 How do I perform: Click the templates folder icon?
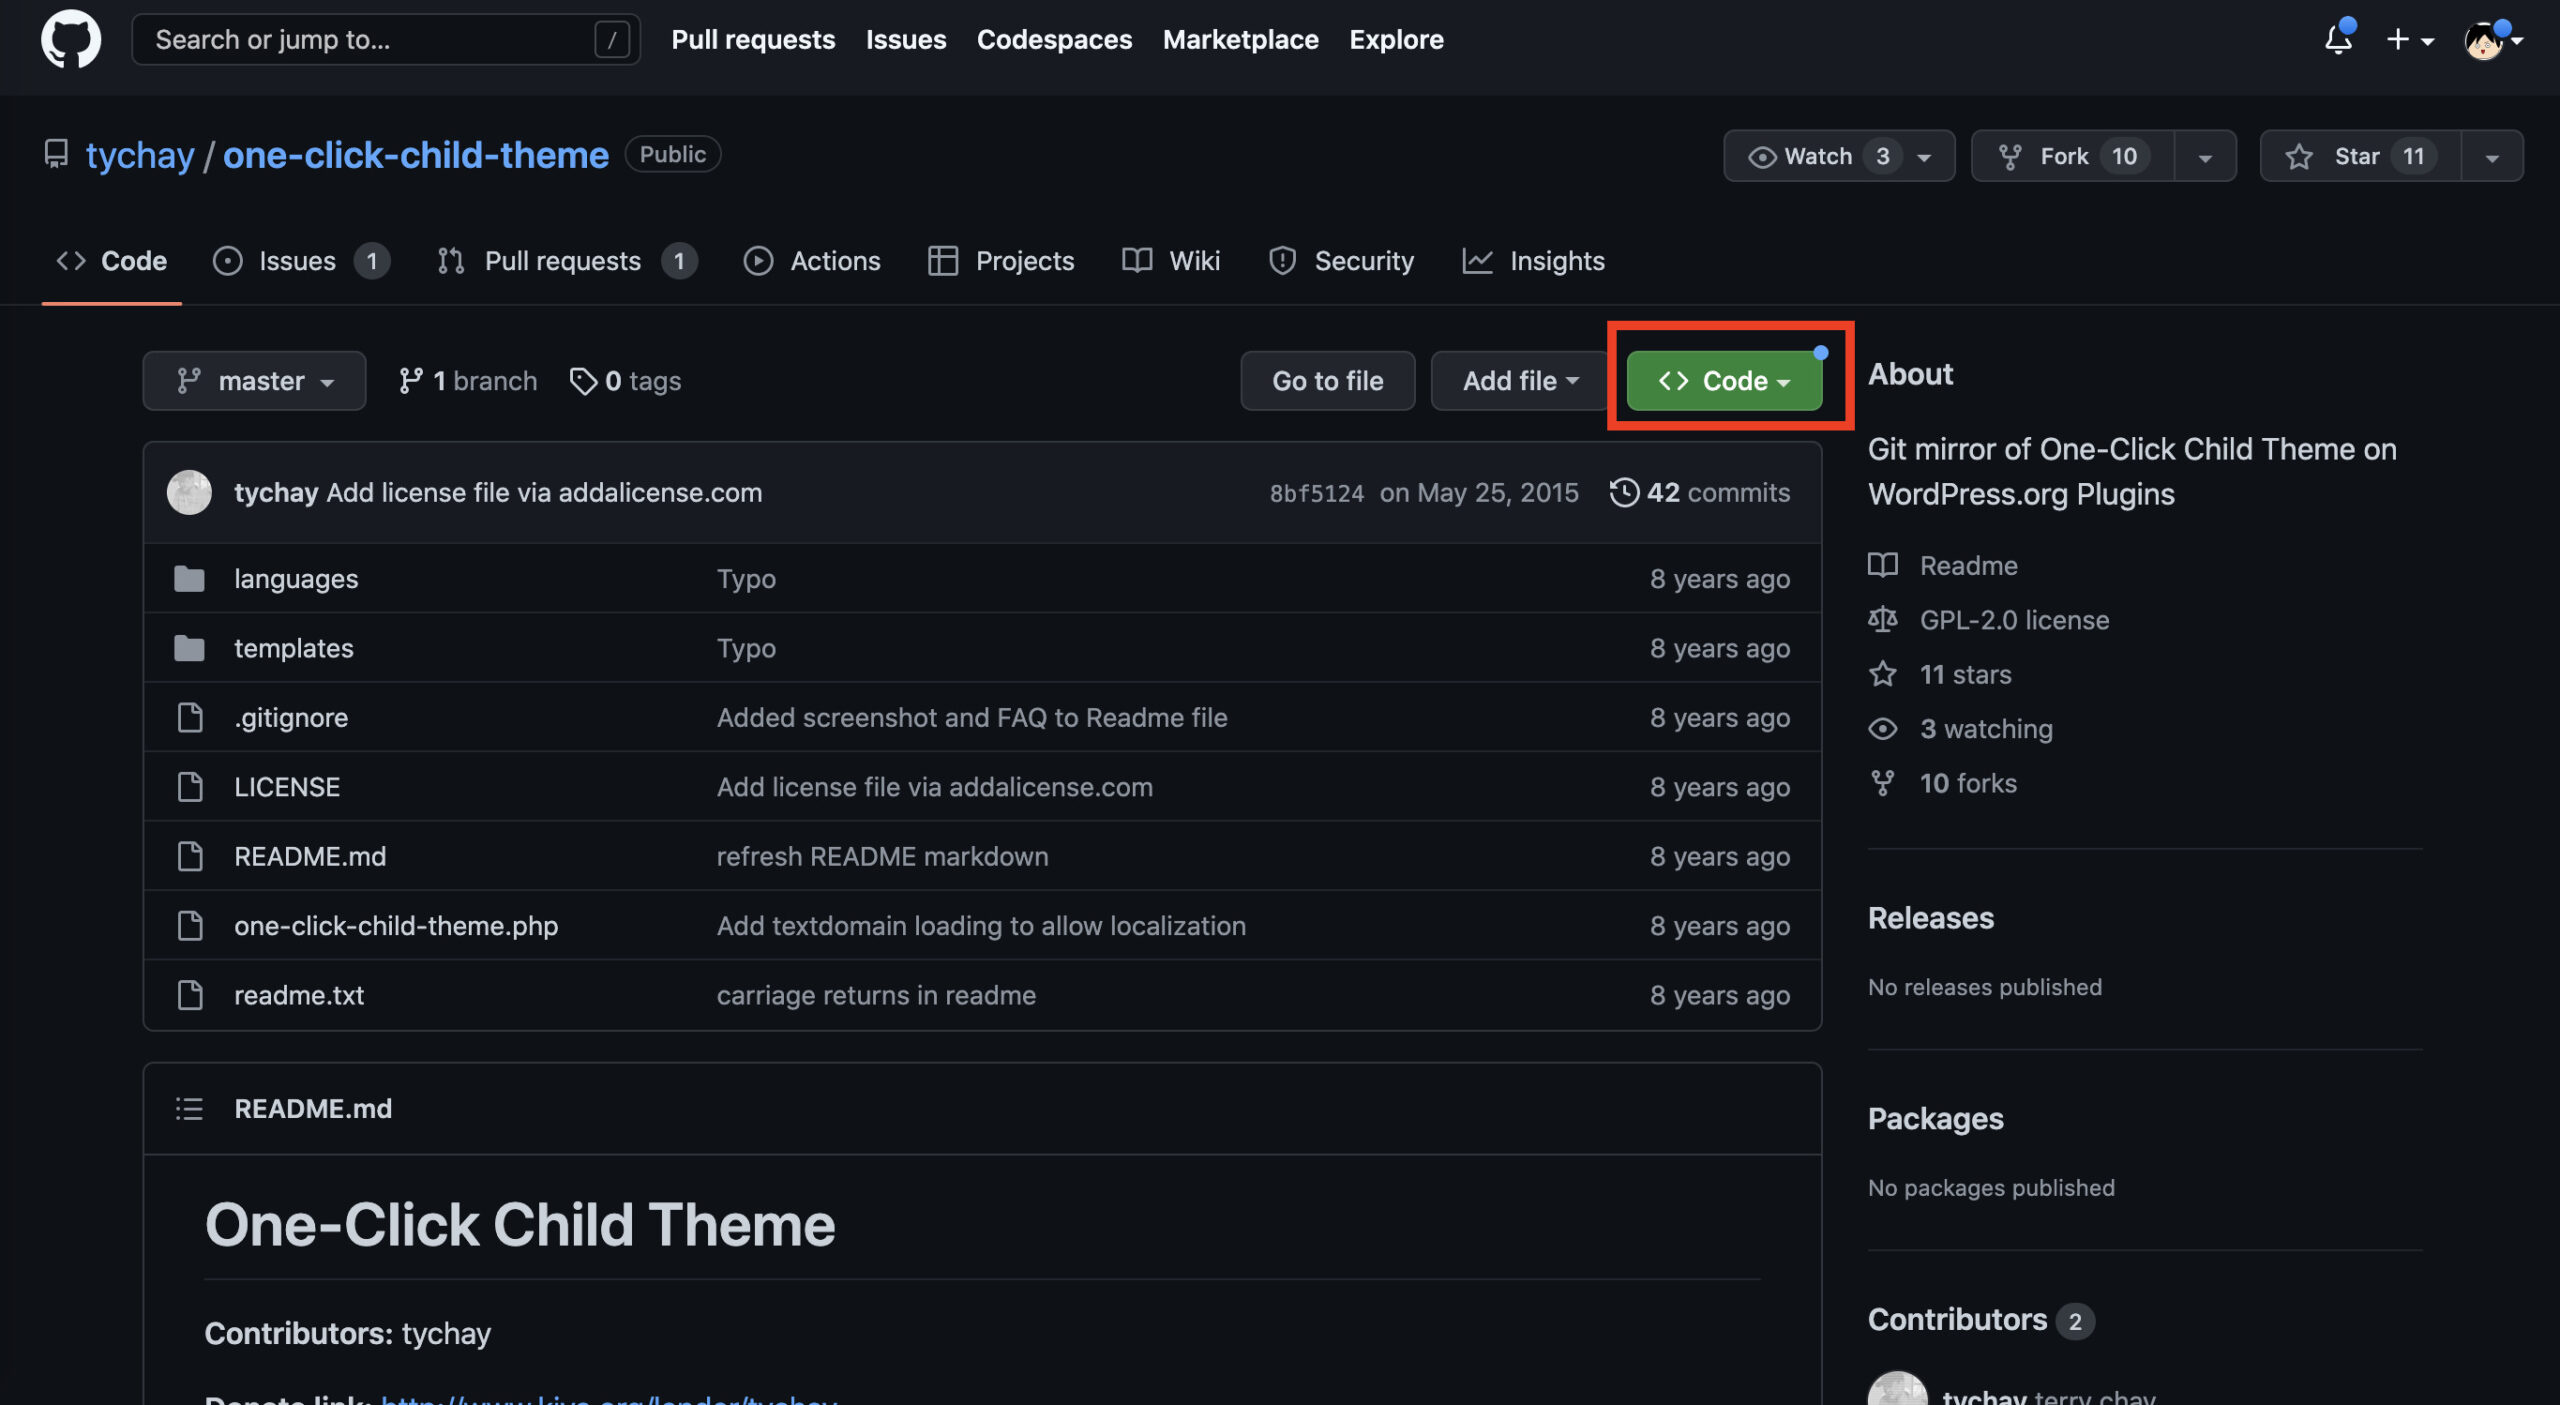189,648
